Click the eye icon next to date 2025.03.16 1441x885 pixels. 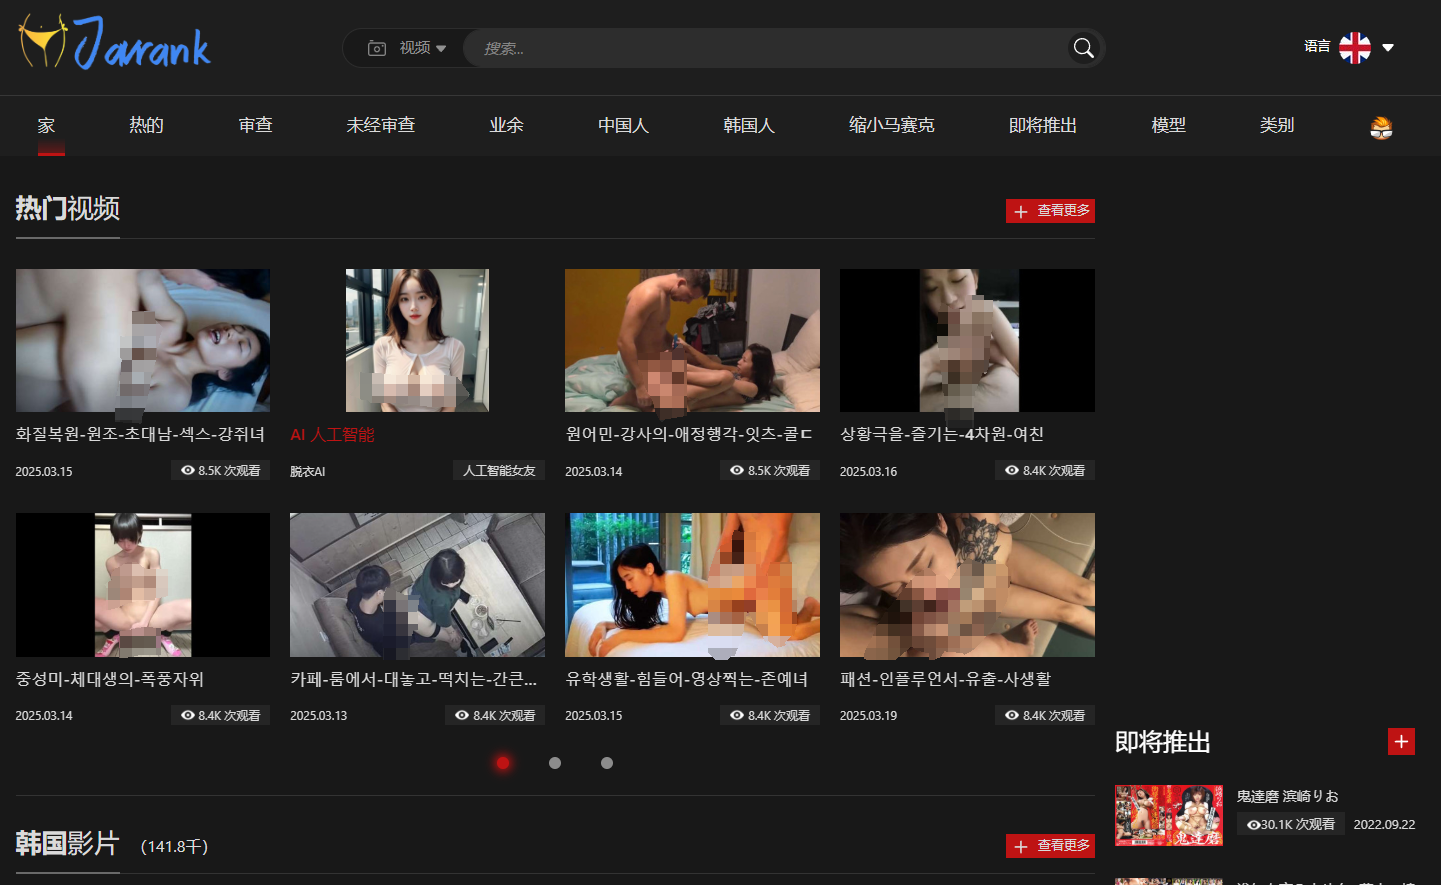pyautogui.click(x=1012, y=470)
